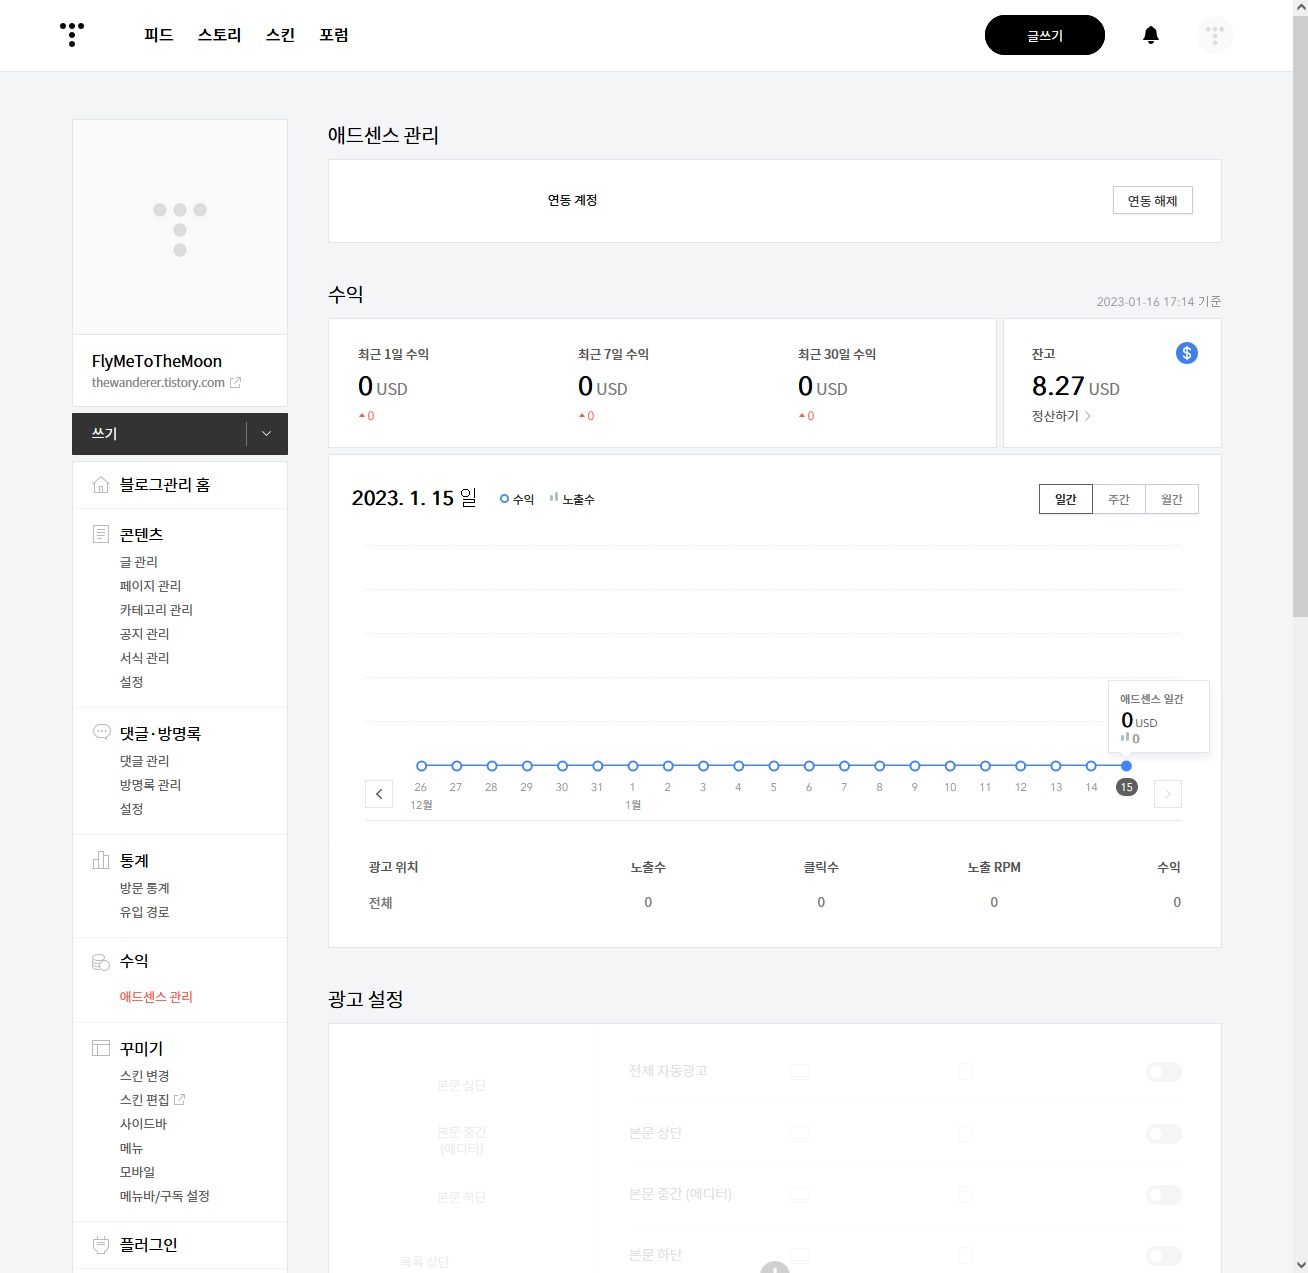Image resolution: width=1308 pixels, height=1273 pixels.
Task: Click the 꾸미기 layout icon
Action: [x=101, y=1048]
